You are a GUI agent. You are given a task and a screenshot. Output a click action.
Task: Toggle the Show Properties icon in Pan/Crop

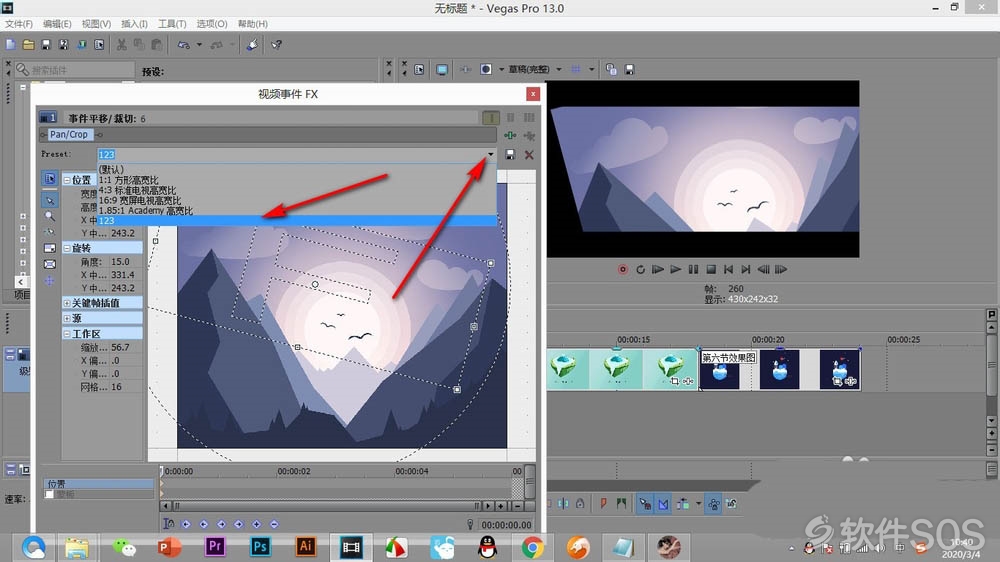(50, 179)
